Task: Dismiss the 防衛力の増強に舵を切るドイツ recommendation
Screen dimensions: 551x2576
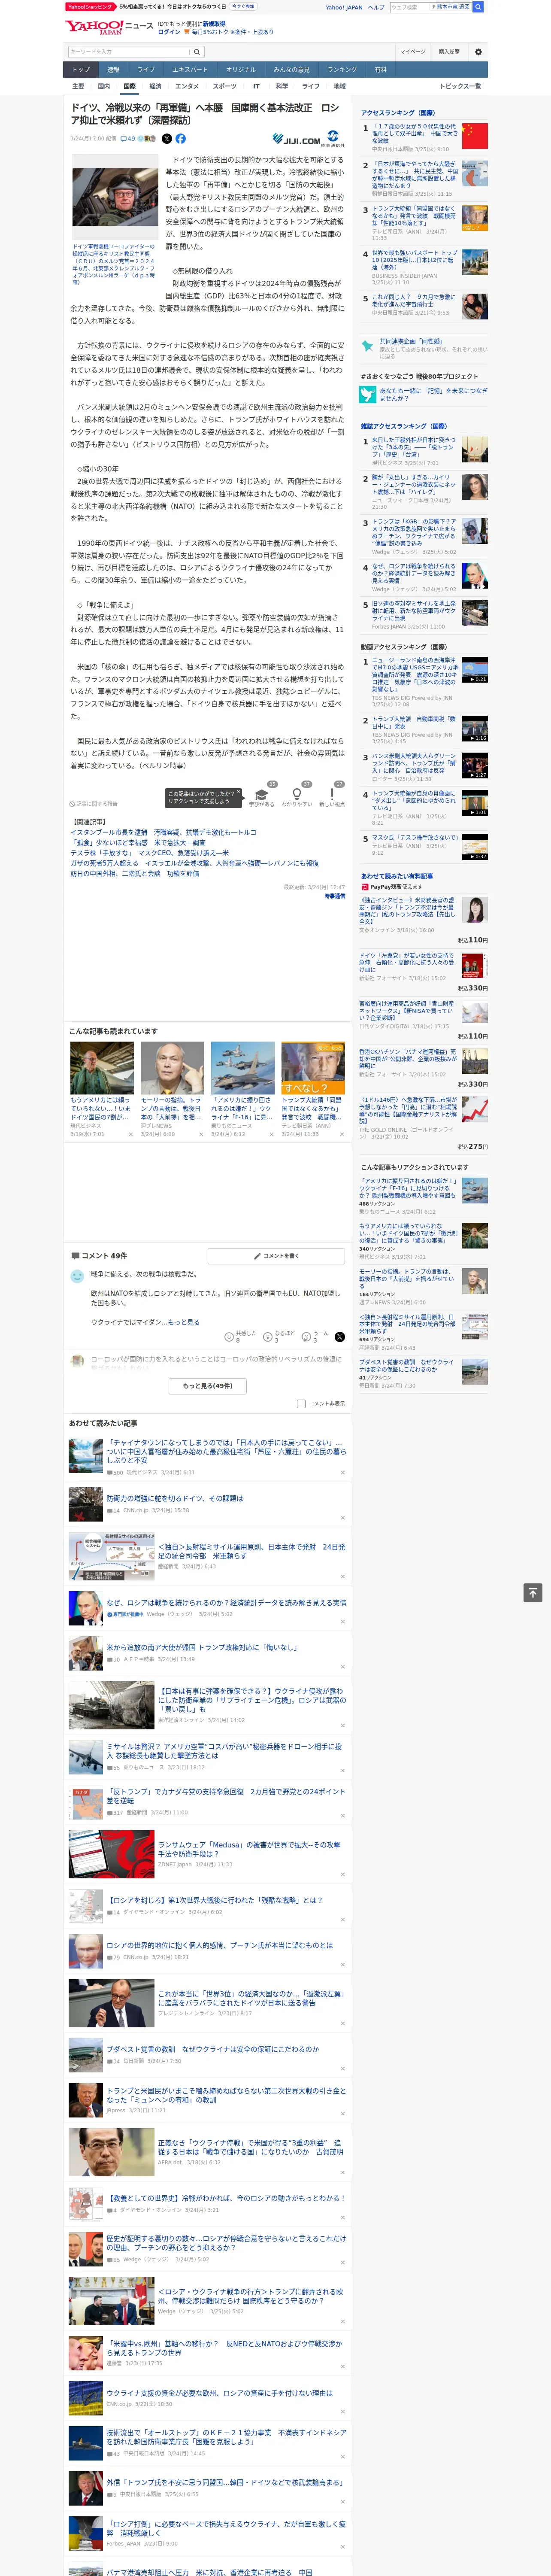Action: [342, 1518]
